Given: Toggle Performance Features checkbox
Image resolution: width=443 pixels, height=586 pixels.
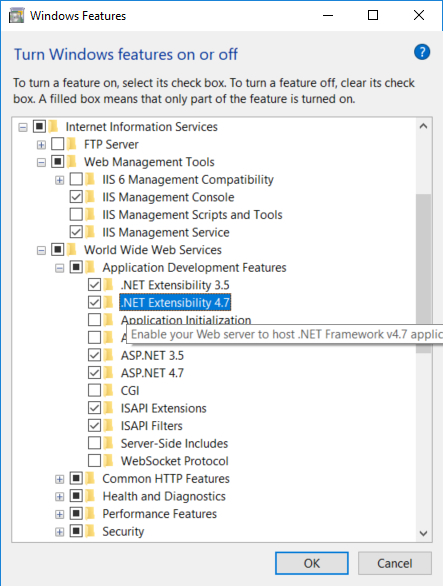Looking at the screenshot, I should pos(76,513).
